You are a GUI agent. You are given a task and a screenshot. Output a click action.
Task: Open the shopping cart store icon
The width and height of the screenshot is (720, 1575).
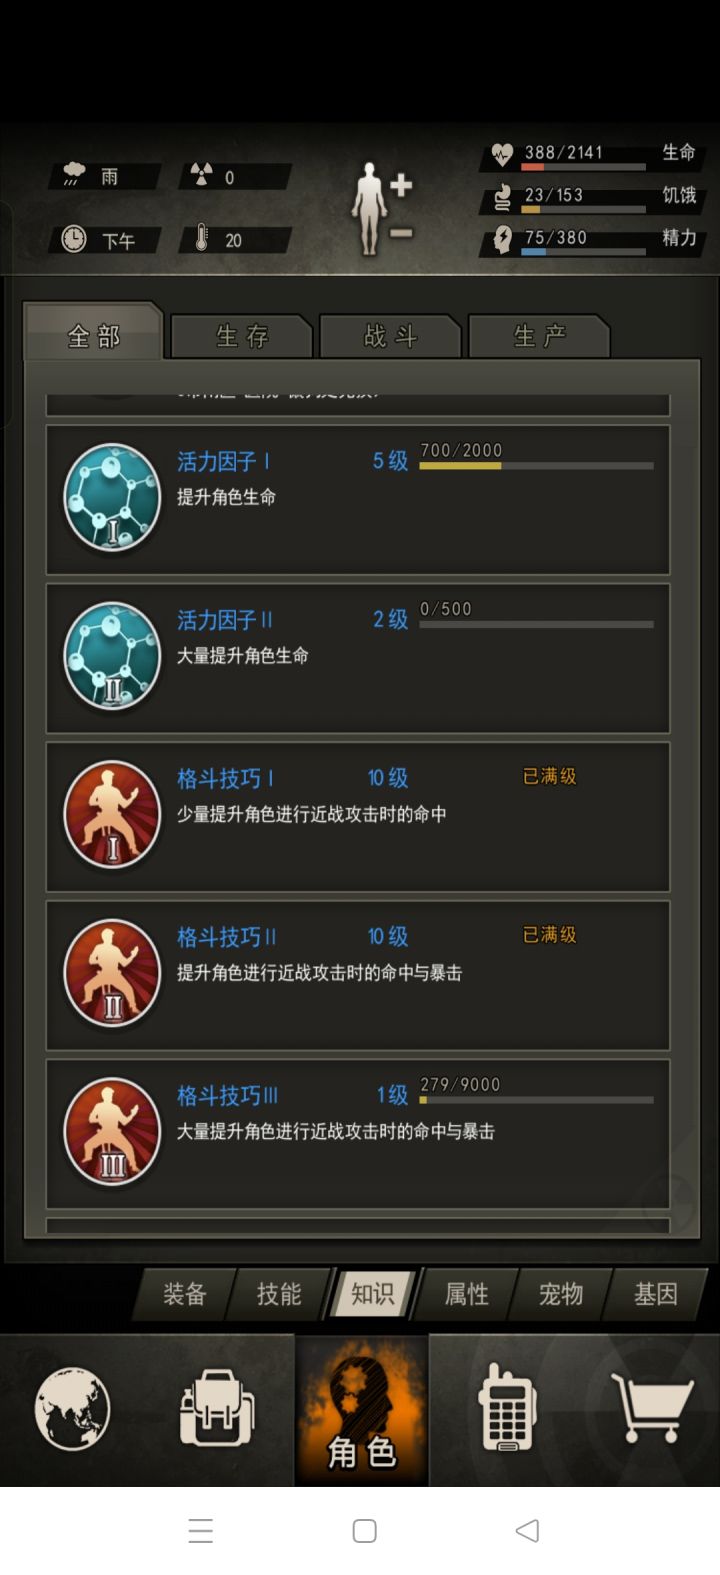pos(652,1406)
